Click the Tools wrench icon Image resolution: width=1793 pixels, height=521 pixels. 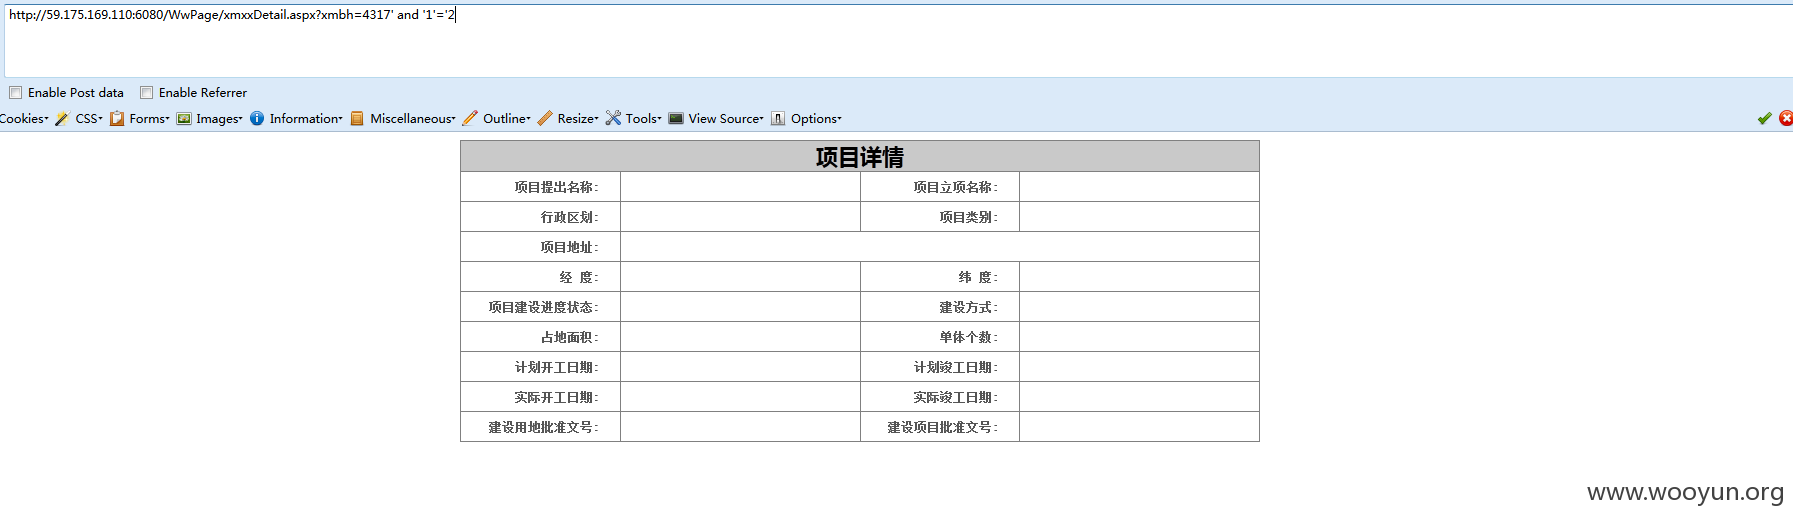613,118
